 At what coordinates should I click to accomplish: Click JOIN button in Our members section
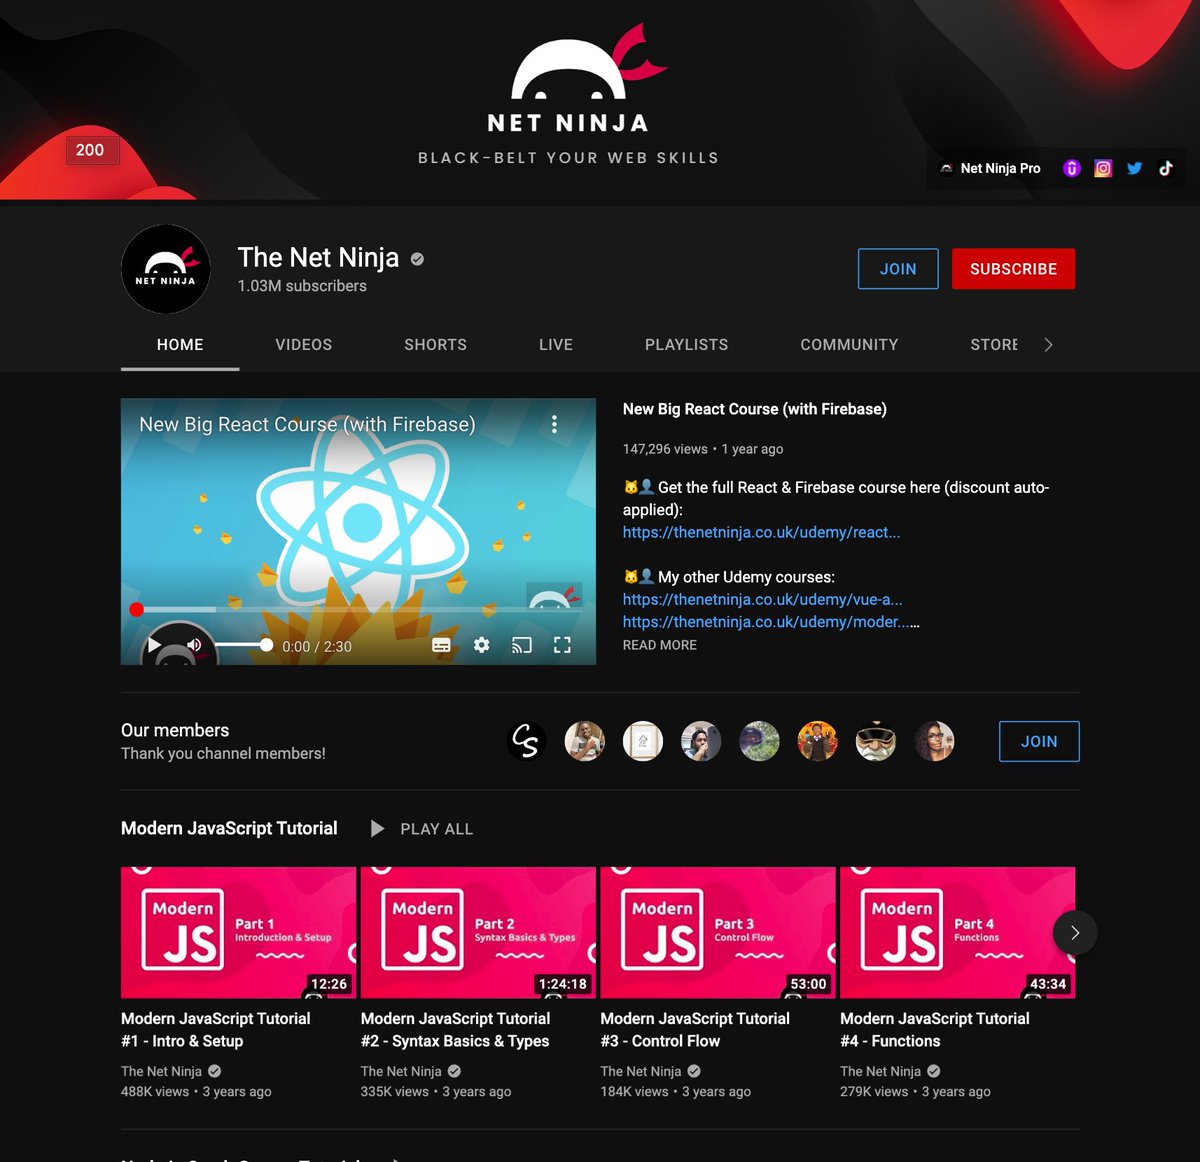tap(1039, 741)
